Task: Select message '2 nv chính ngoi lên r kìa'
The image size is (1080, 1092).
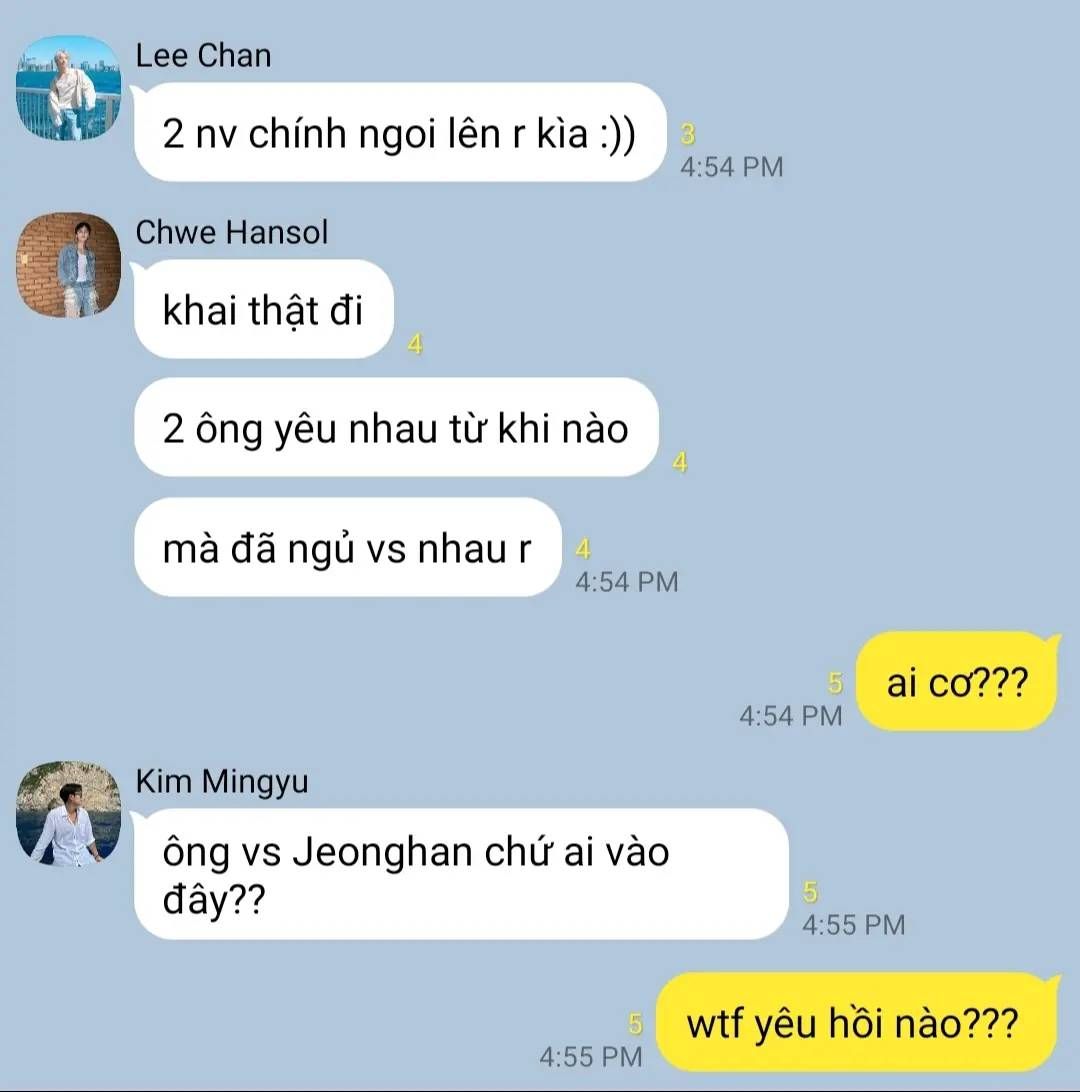Action: point(400,132)
